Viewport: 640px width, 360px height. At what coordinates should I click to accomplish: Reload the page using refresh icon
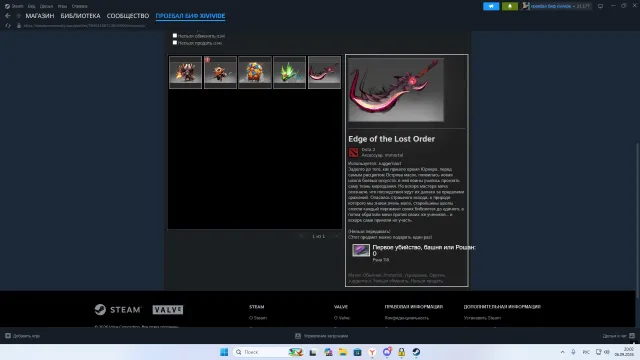[8, 25]
